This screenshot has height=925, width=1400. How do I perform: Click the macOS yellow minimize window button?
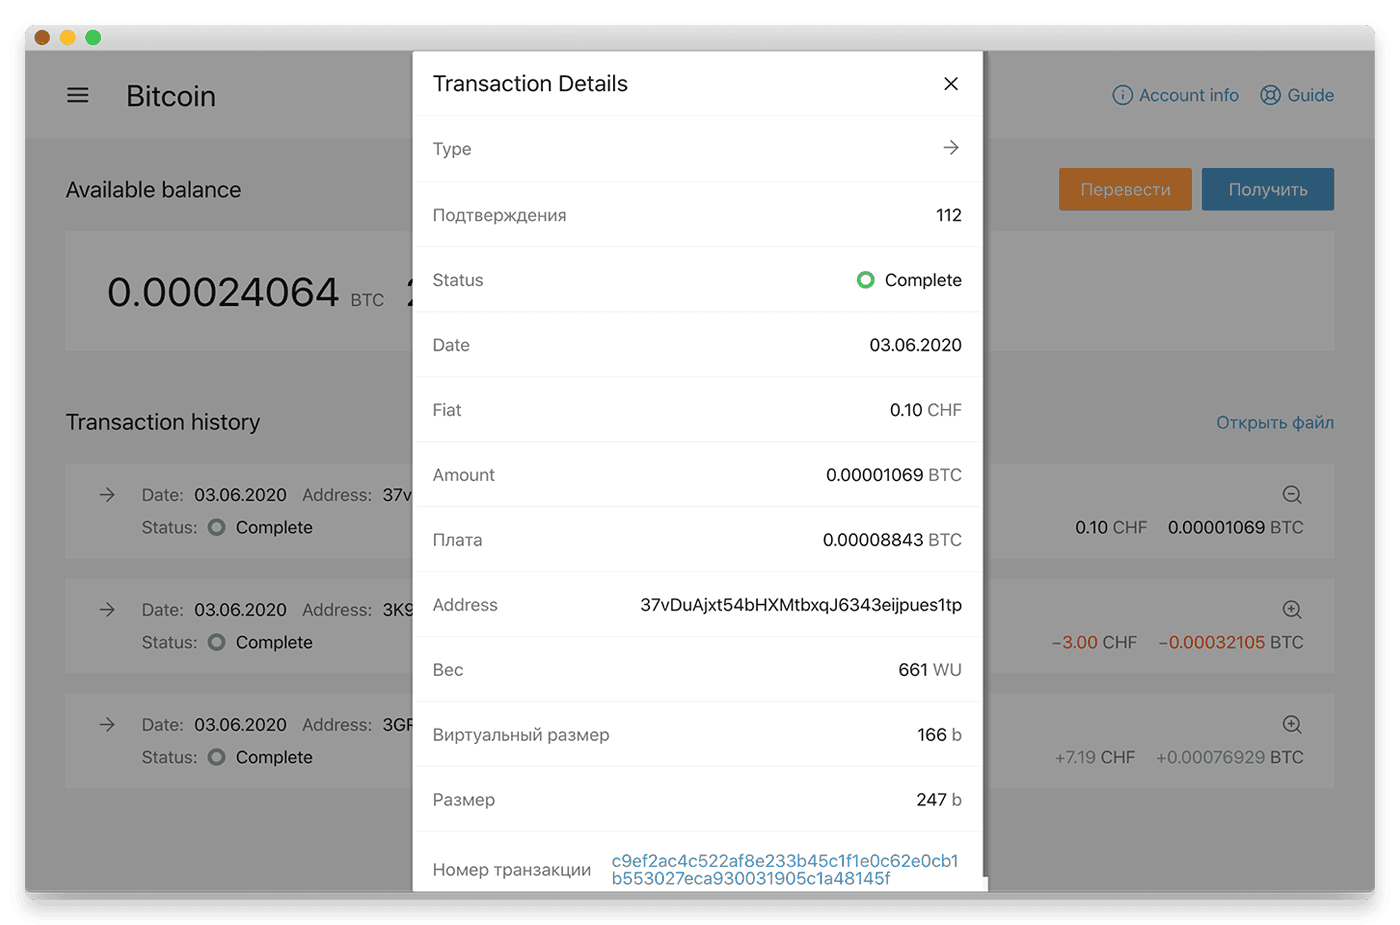coord(67,38)
